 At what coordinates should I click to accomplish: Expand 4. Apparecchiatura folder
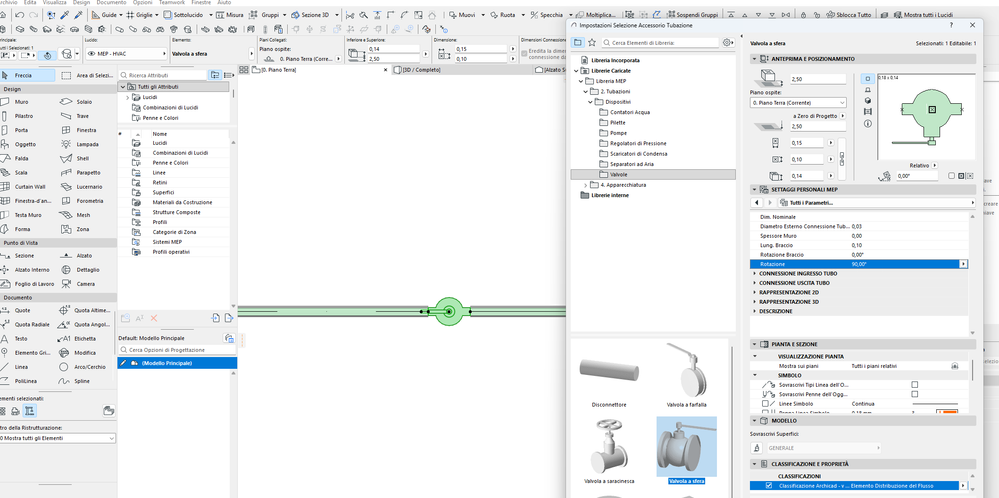(x=586, y=185)
